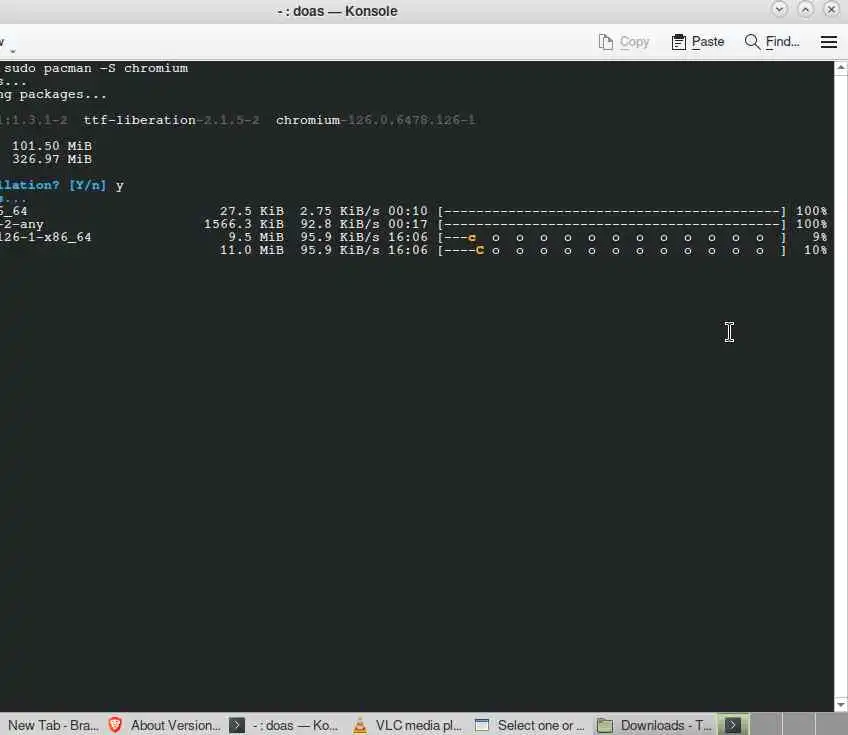Click the '1566.3 KiB' download value
This screenshot has height=735, width=848.
pos(243,224)
